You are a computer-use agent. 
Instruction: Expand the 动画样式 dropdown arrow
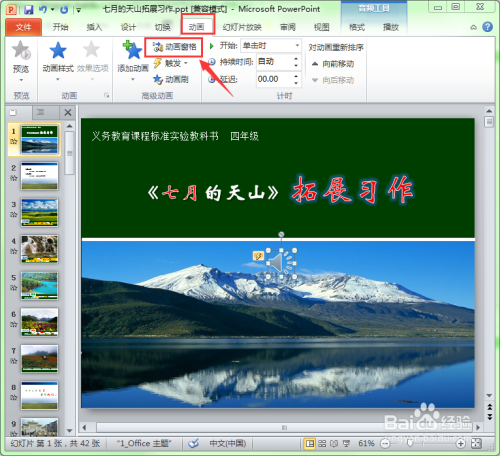pos(58,79)
